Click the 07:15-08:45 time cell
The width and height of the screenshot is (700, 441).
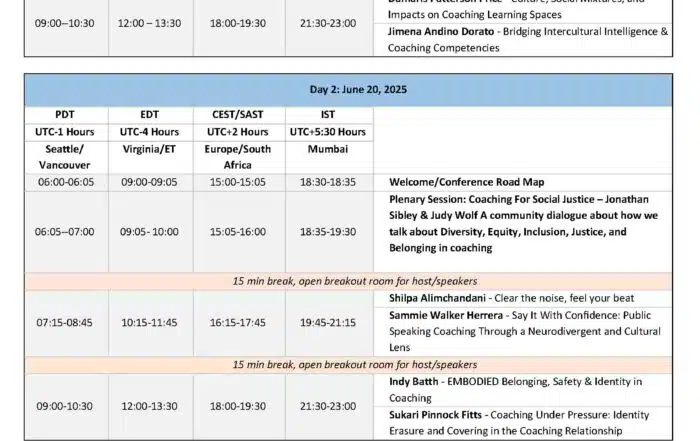pos(66,323)
